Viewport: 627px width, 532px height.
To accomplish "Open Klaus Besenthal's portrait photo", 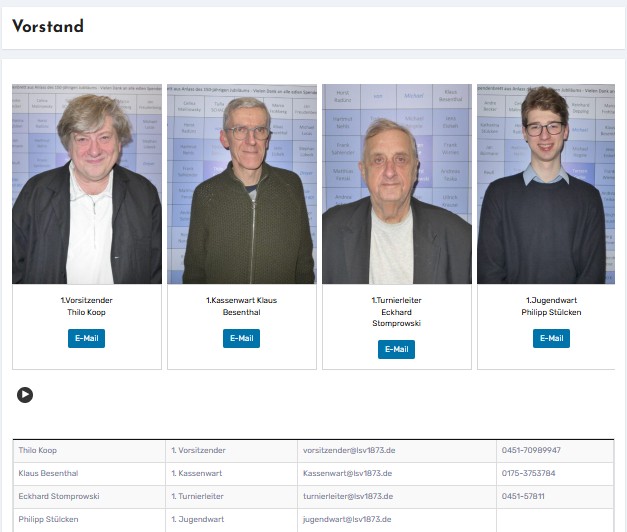I will click(242, 184).
